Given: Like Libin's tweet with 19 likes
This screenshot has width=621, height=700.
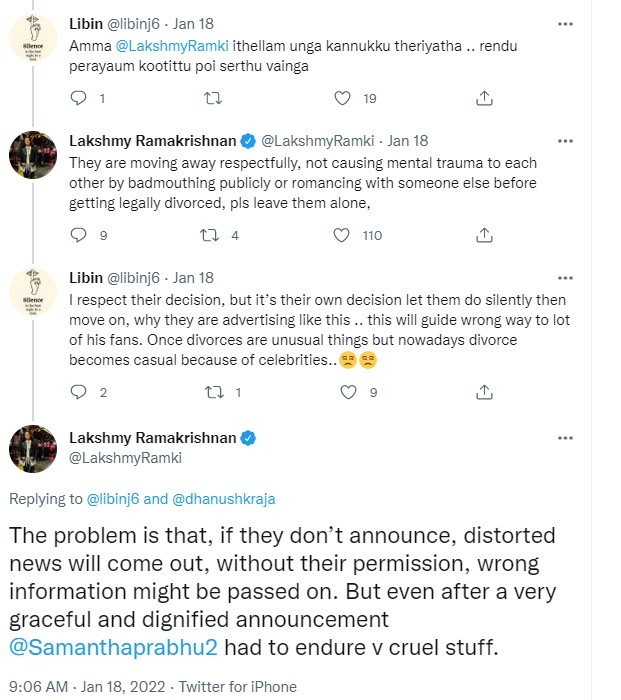Looking at the screenshot, I should coord(344,98).
